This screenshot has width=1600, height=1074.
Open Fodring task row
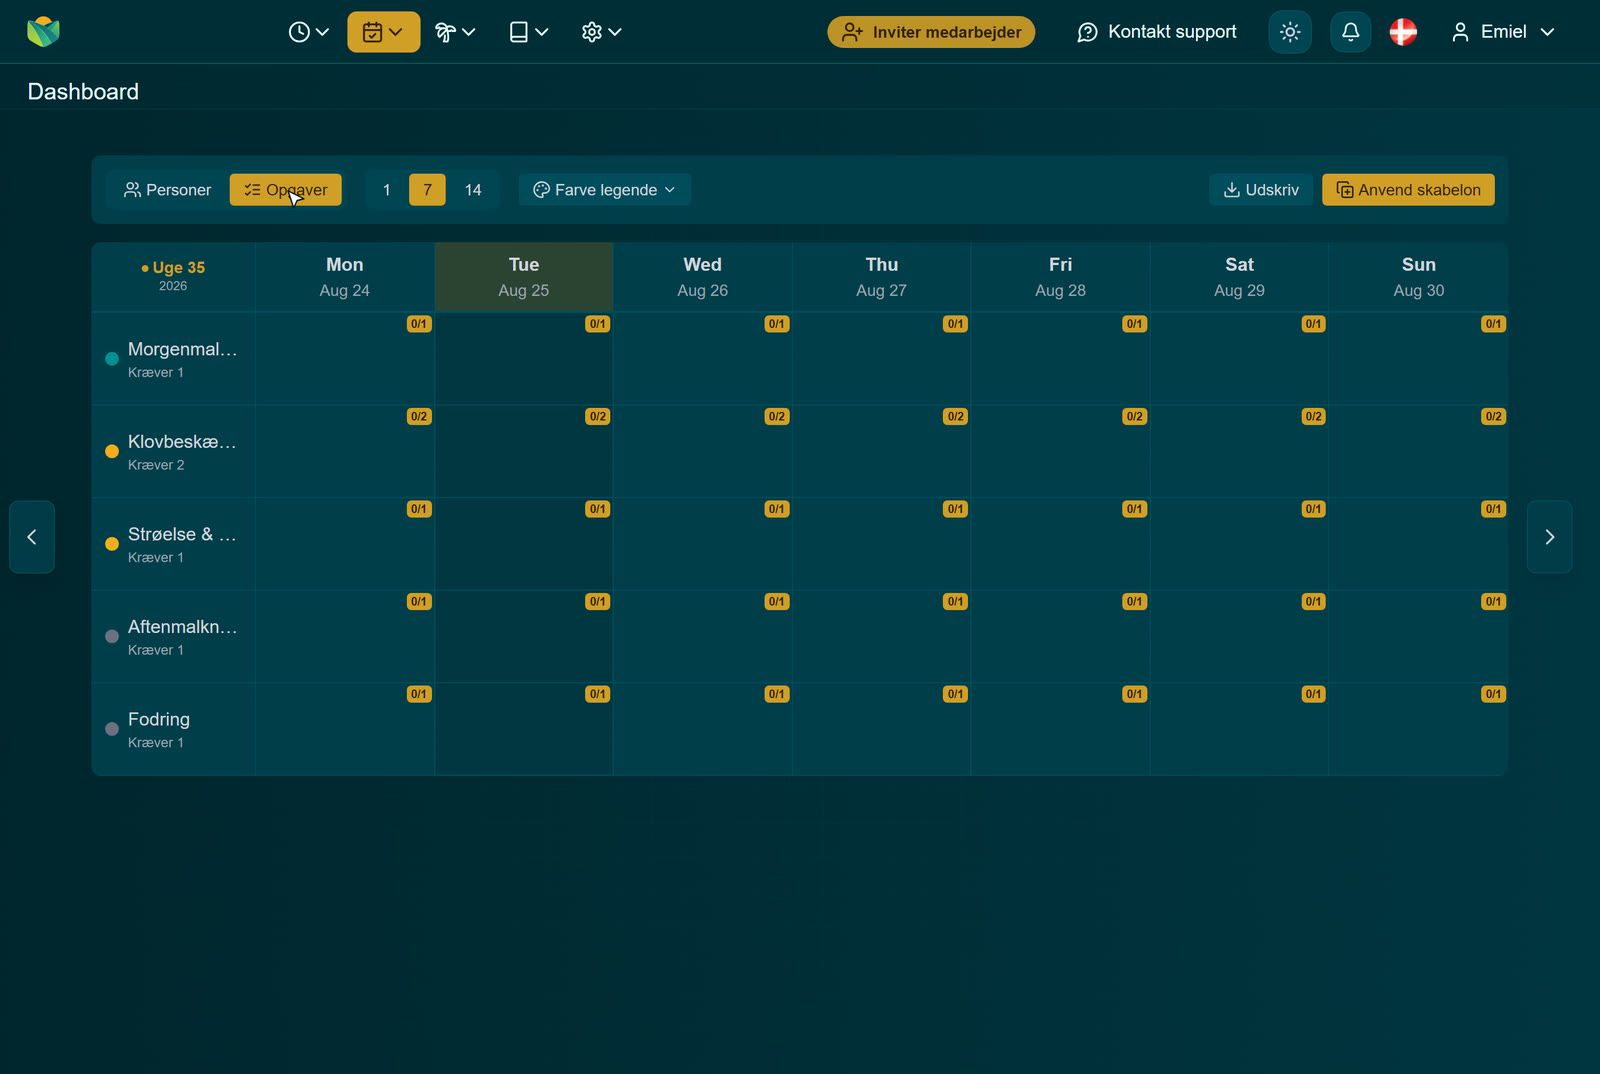[173, 729]
